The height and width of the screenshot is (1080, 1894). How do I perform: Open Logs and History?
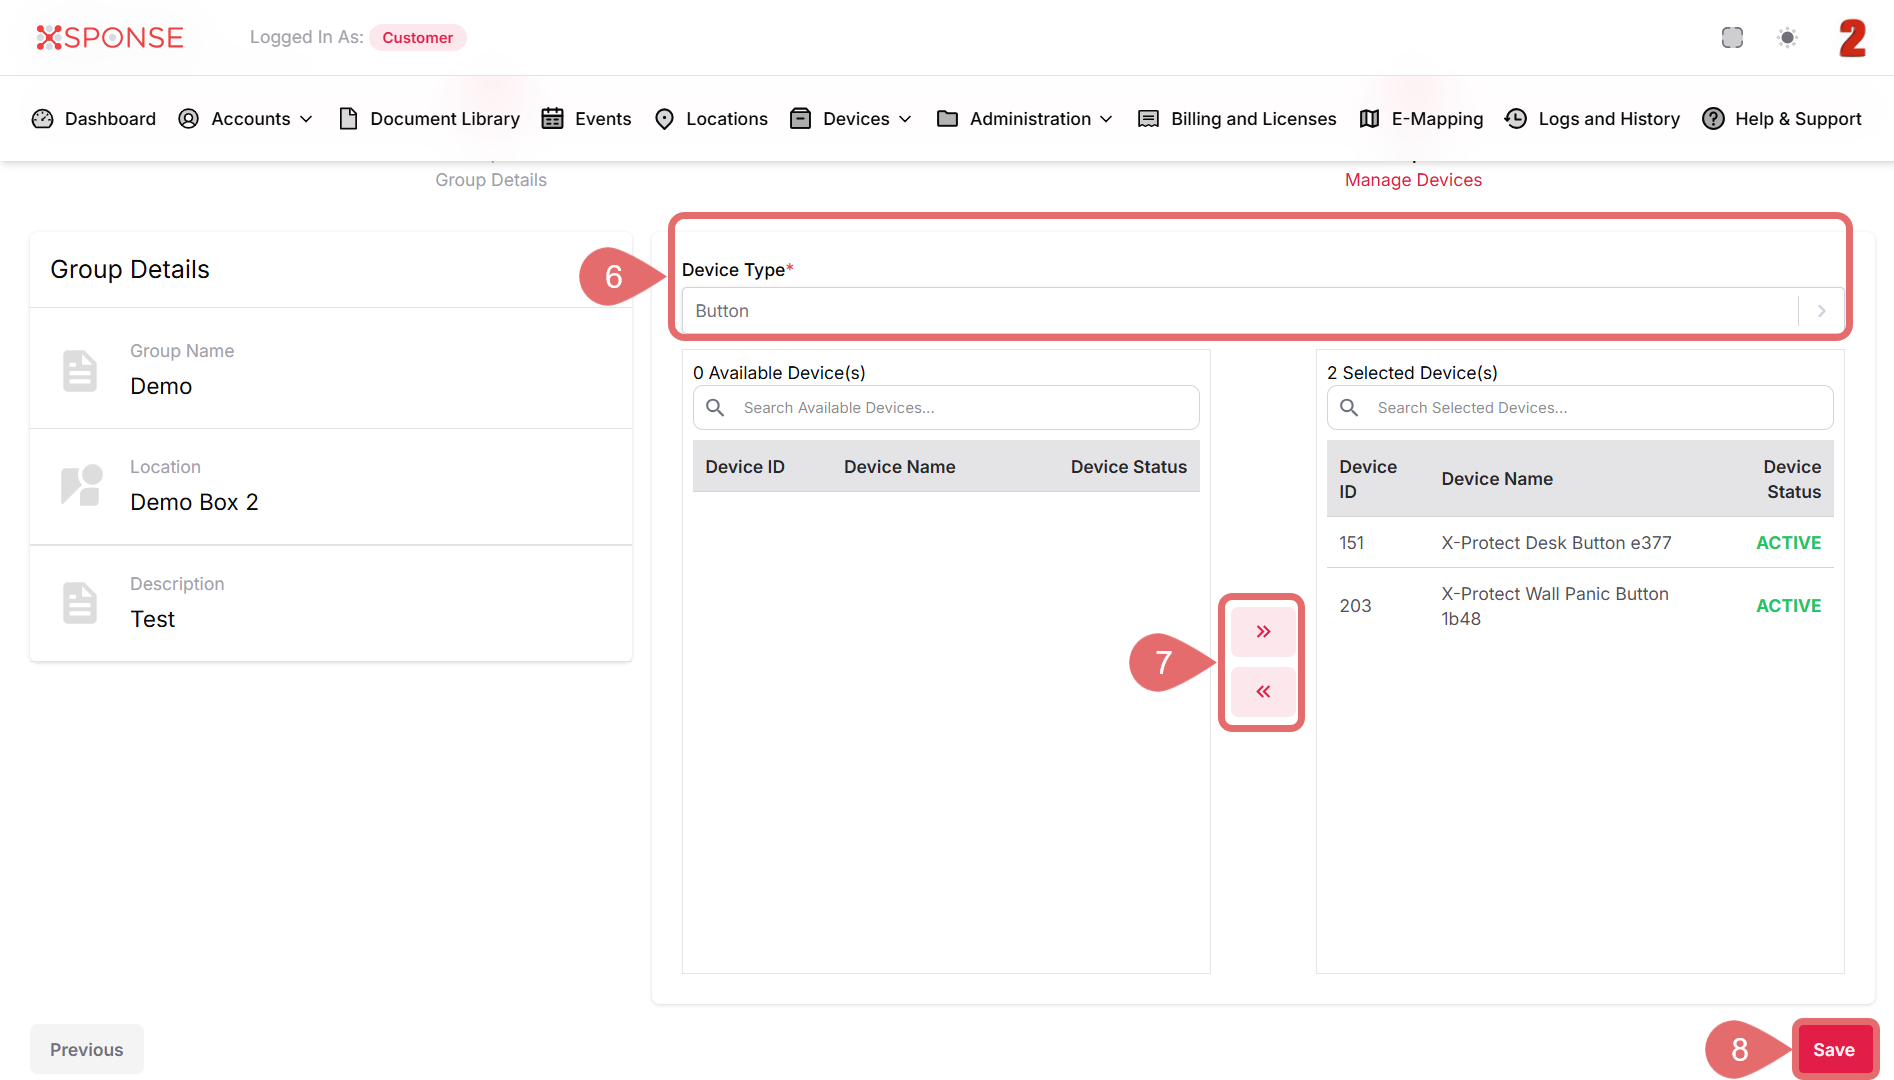click(1593, 119)
